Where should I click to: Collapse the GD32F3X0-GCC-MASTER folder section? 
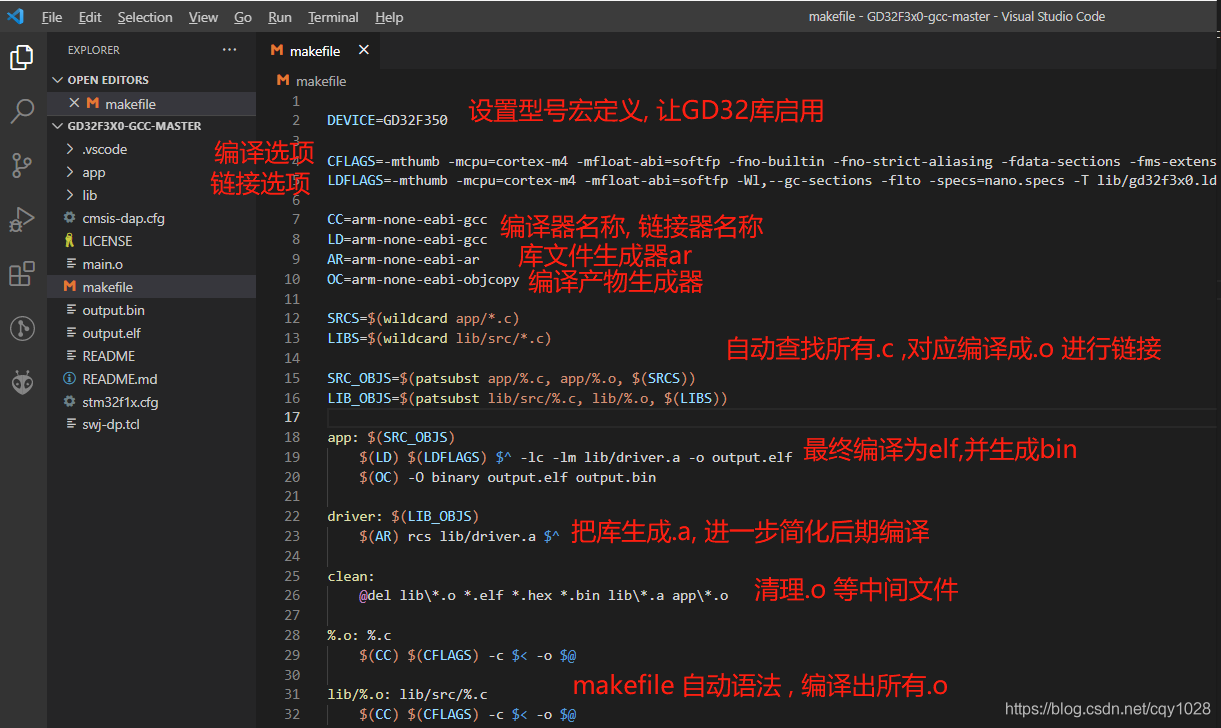tap(151, 126)
